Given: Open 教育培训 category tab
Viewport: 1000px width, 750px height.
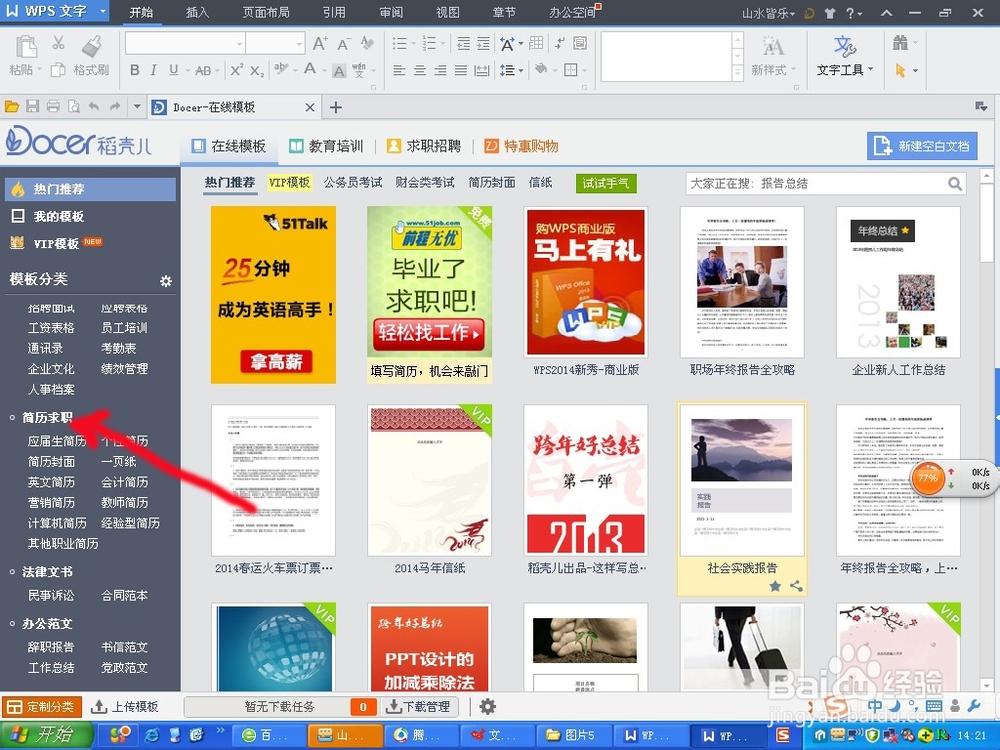Looking at the screenshot, I should pyautogui.click(x=326, y=146).
